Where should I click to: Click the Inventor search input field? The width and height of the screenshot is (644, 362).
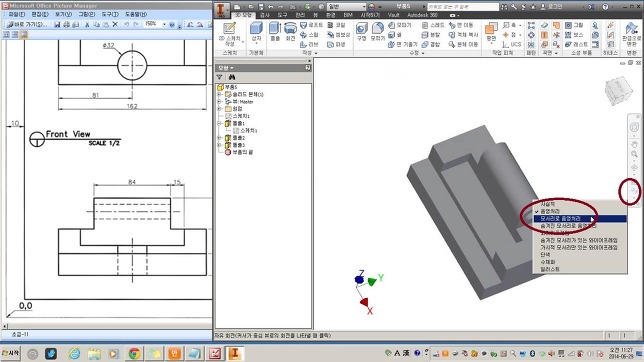tap(463, 7)
